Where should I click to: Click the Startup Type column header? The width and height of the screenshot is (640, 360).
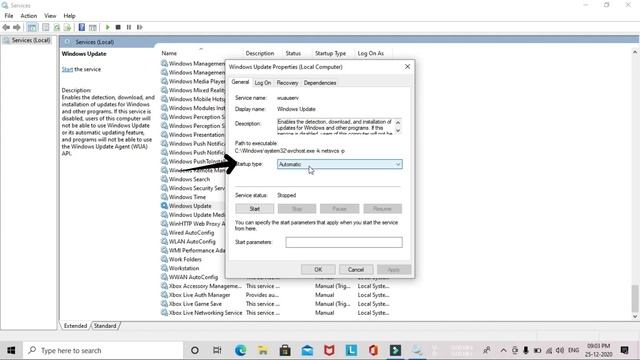pos(330,53)
